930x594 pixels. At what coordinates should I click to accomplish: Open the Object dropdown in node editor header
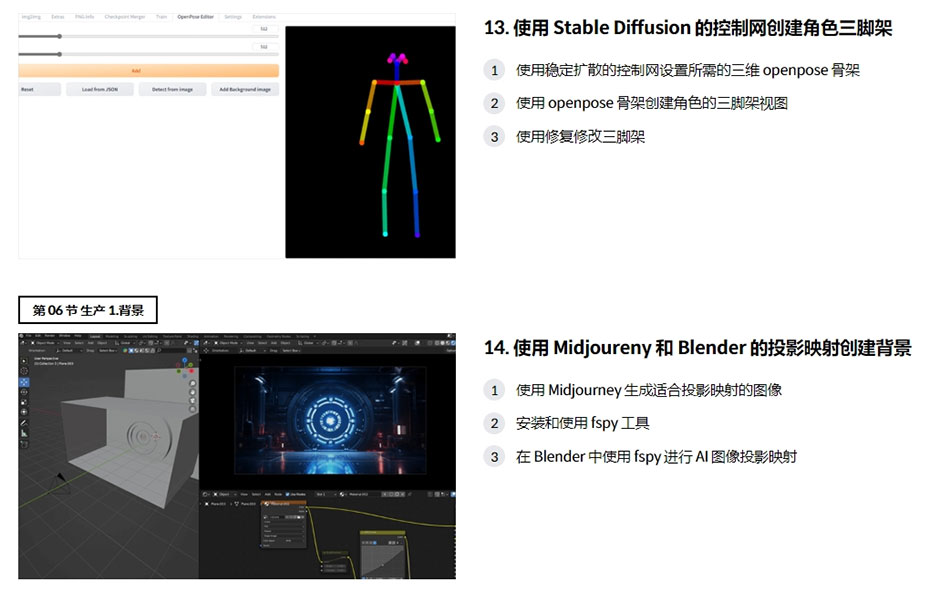pos(225,494)
